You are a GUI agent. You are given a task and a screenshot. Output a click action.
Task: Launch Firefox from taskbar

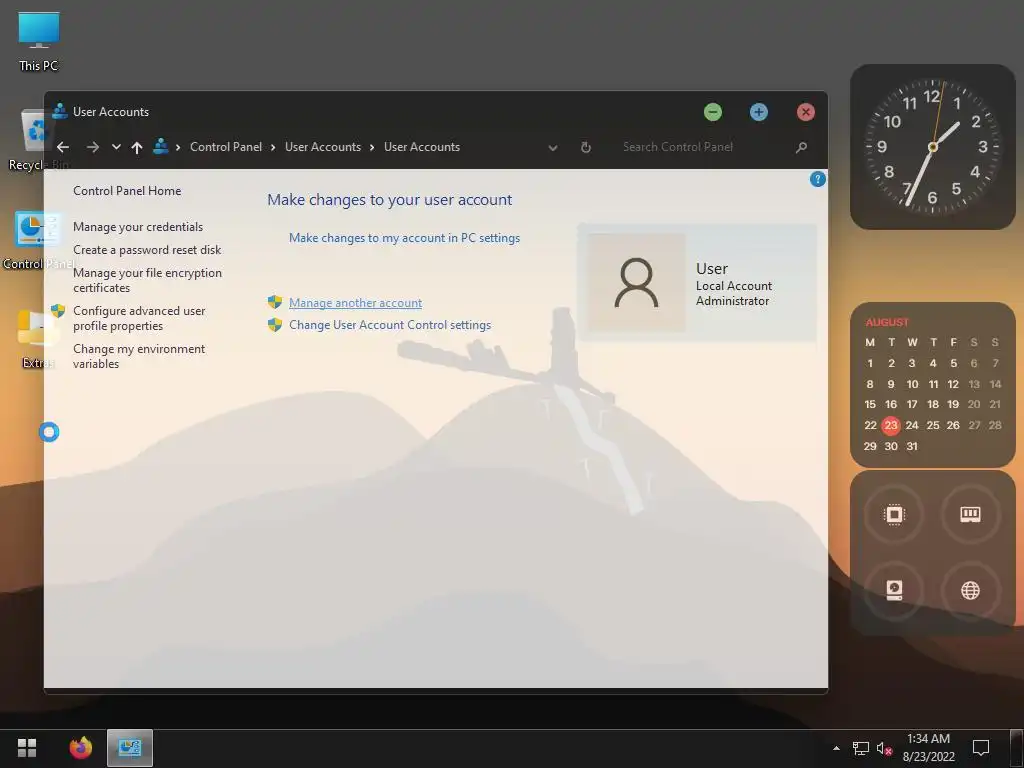[81, 748]
